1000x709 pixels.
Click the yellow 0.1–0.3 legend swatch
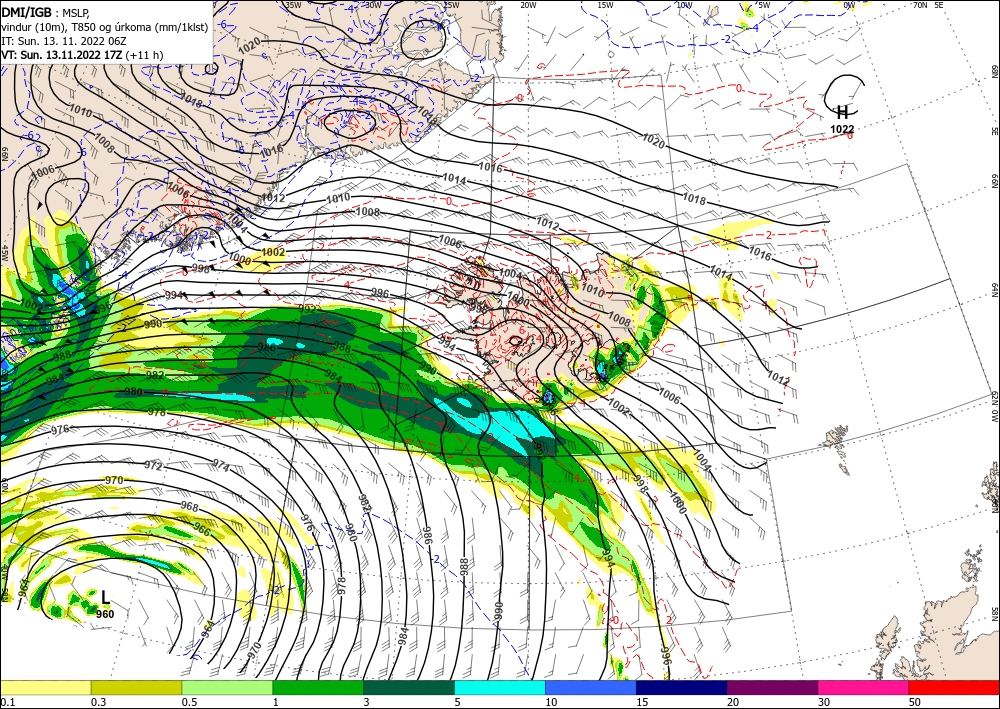pyautogui.click(x=45, y=687)
